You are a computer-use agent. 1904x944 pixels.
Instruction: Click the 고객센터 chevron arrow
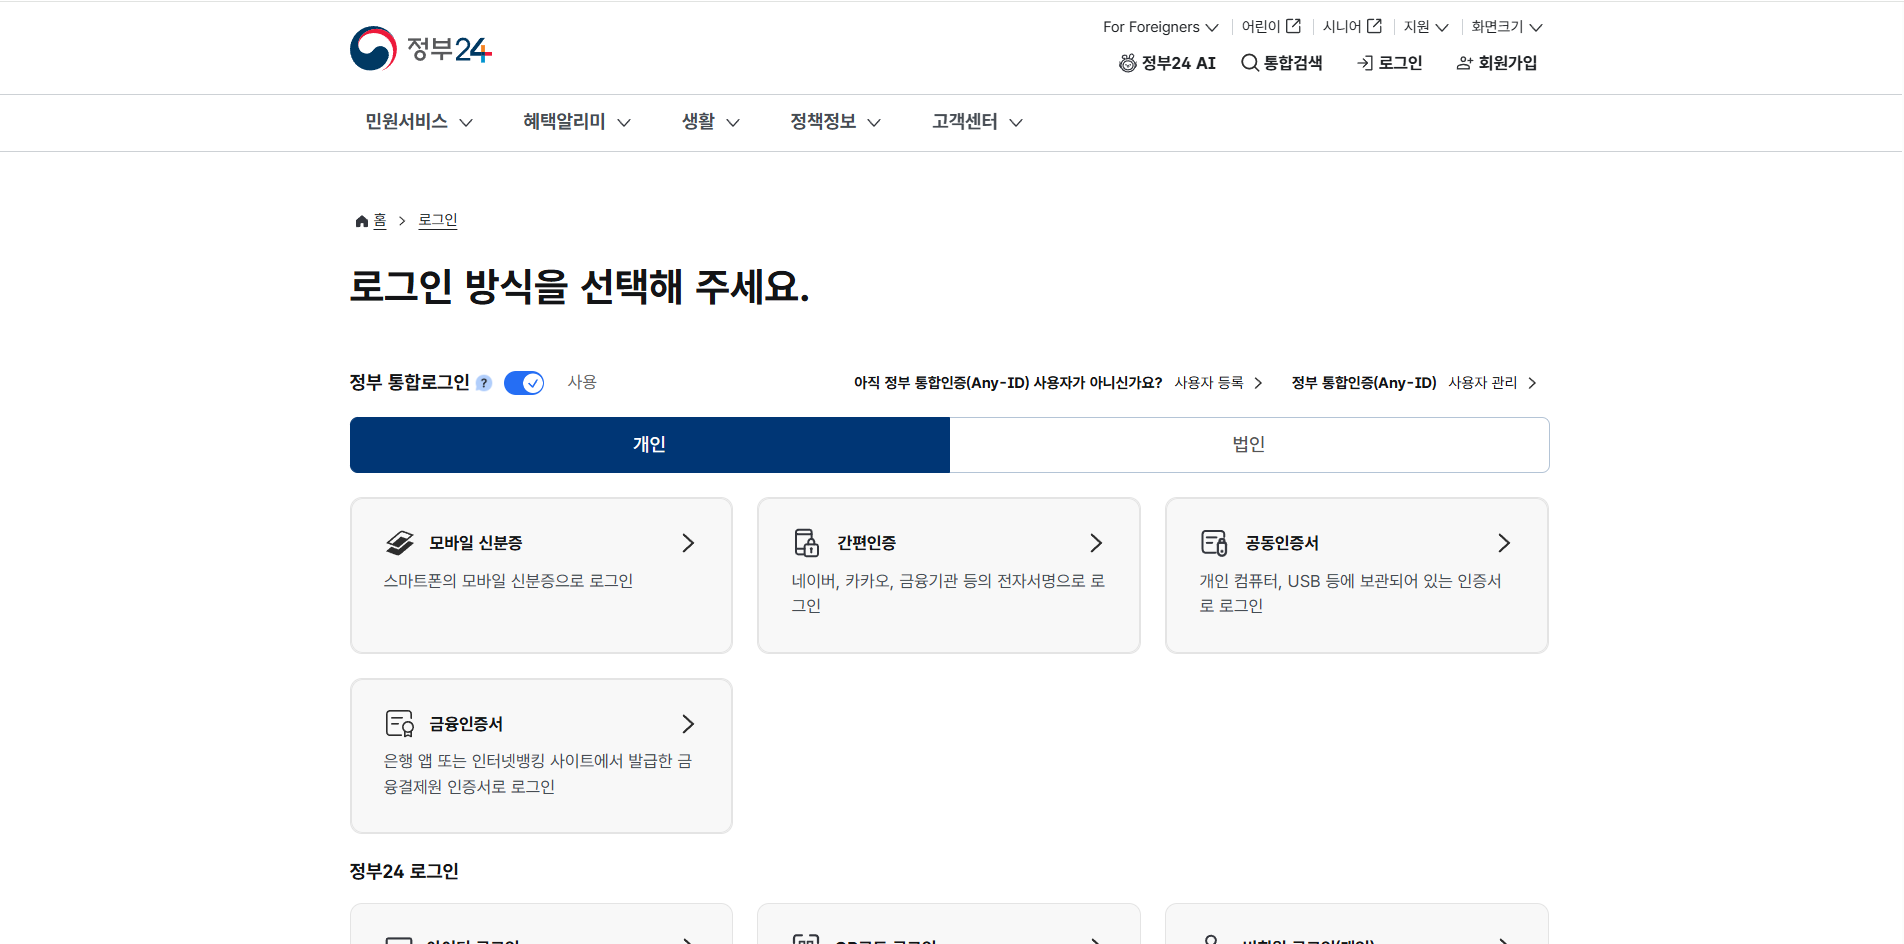pyautogui.click(x=1016, y=123)
